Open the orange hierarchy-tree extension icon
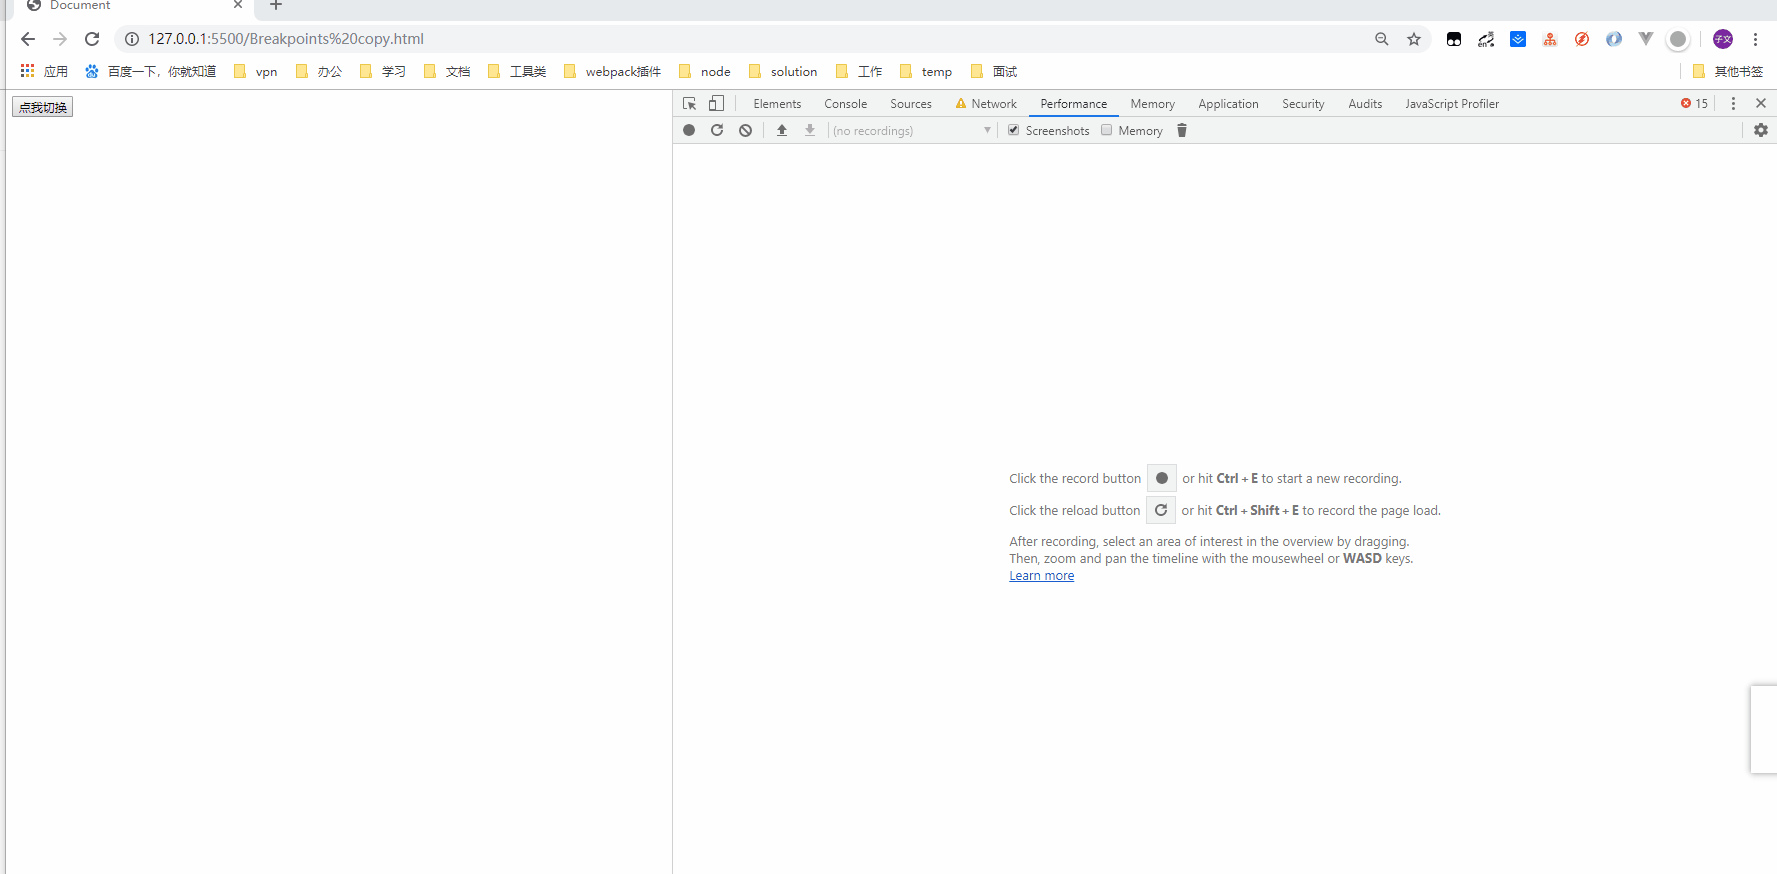The image size is (1777, 874). 1550,39
